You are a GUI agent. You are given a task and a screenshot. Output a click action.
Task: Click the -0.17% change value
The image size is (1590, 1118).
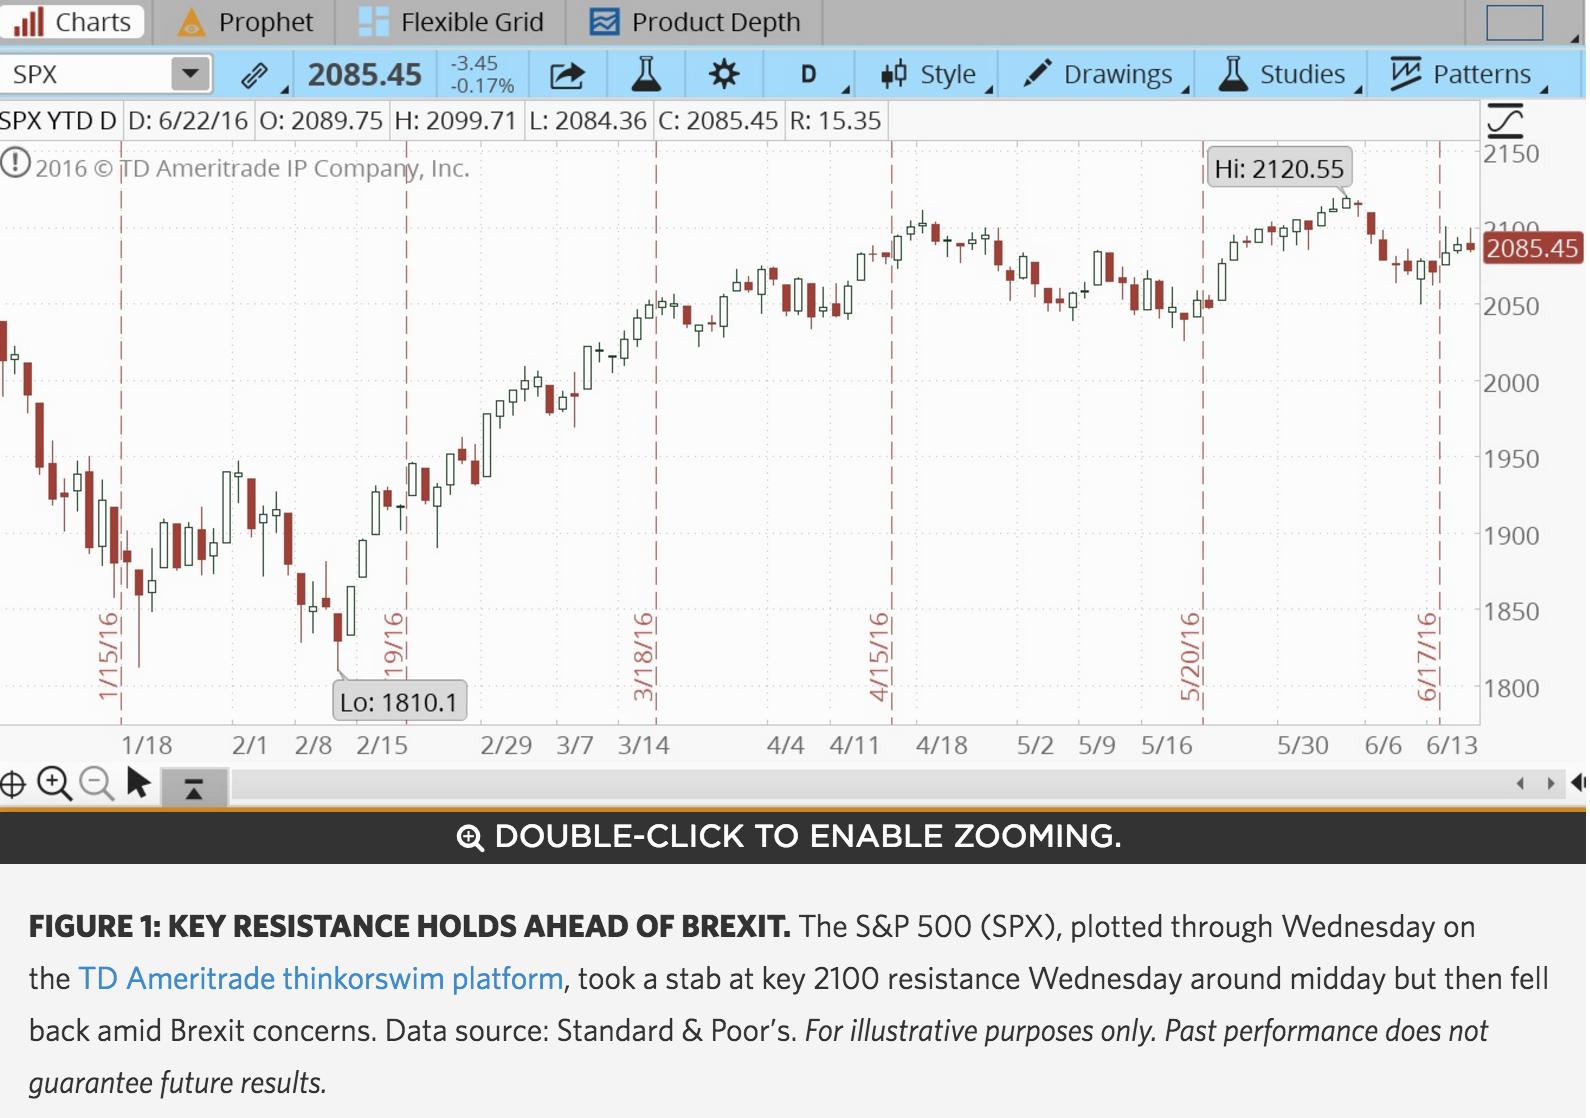482,86
